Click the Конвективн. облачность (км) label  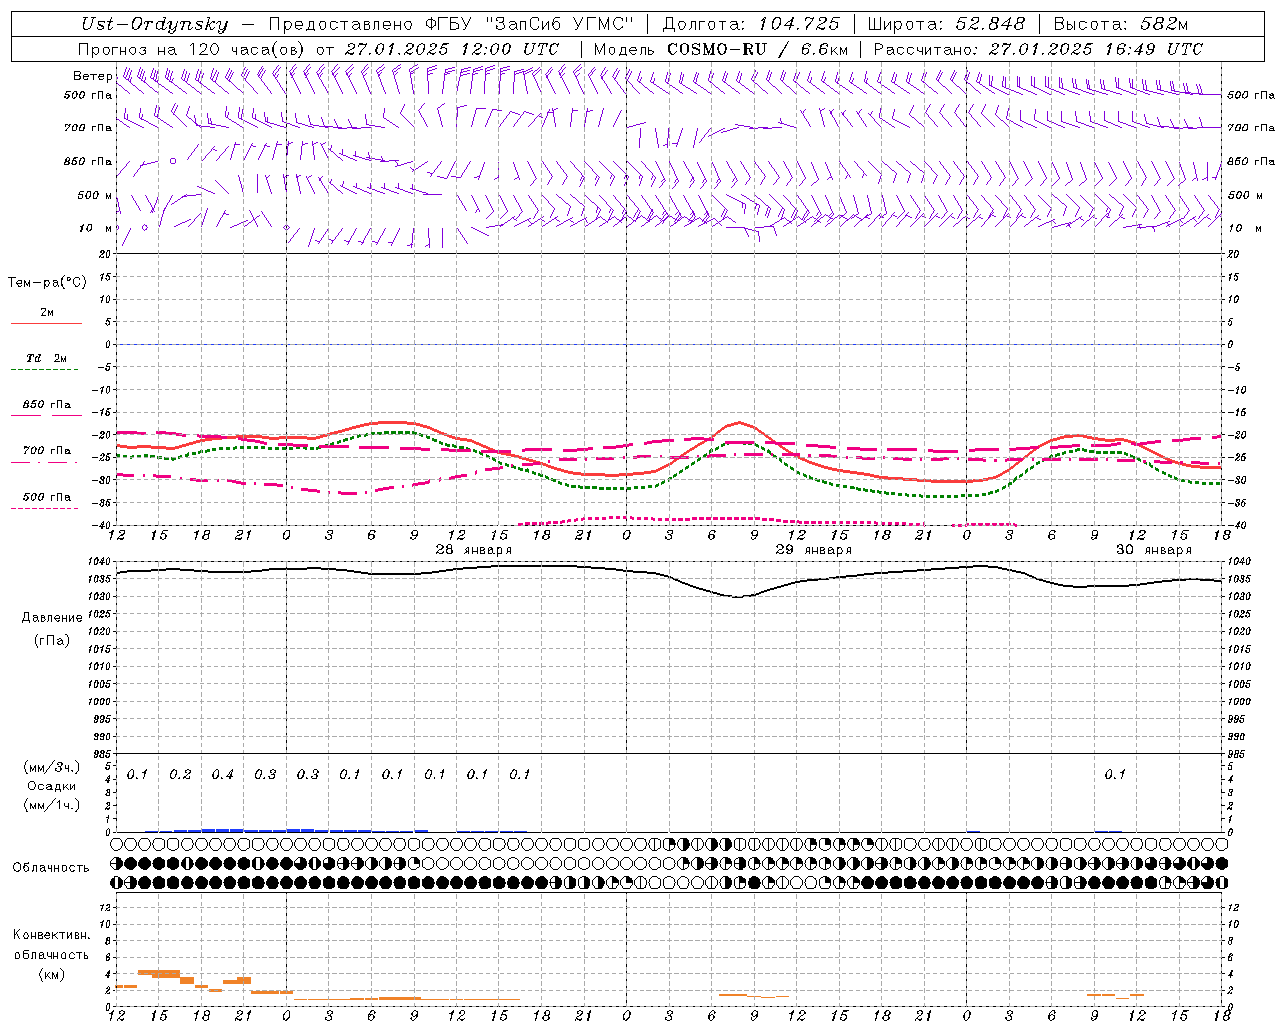coord(51,954)
